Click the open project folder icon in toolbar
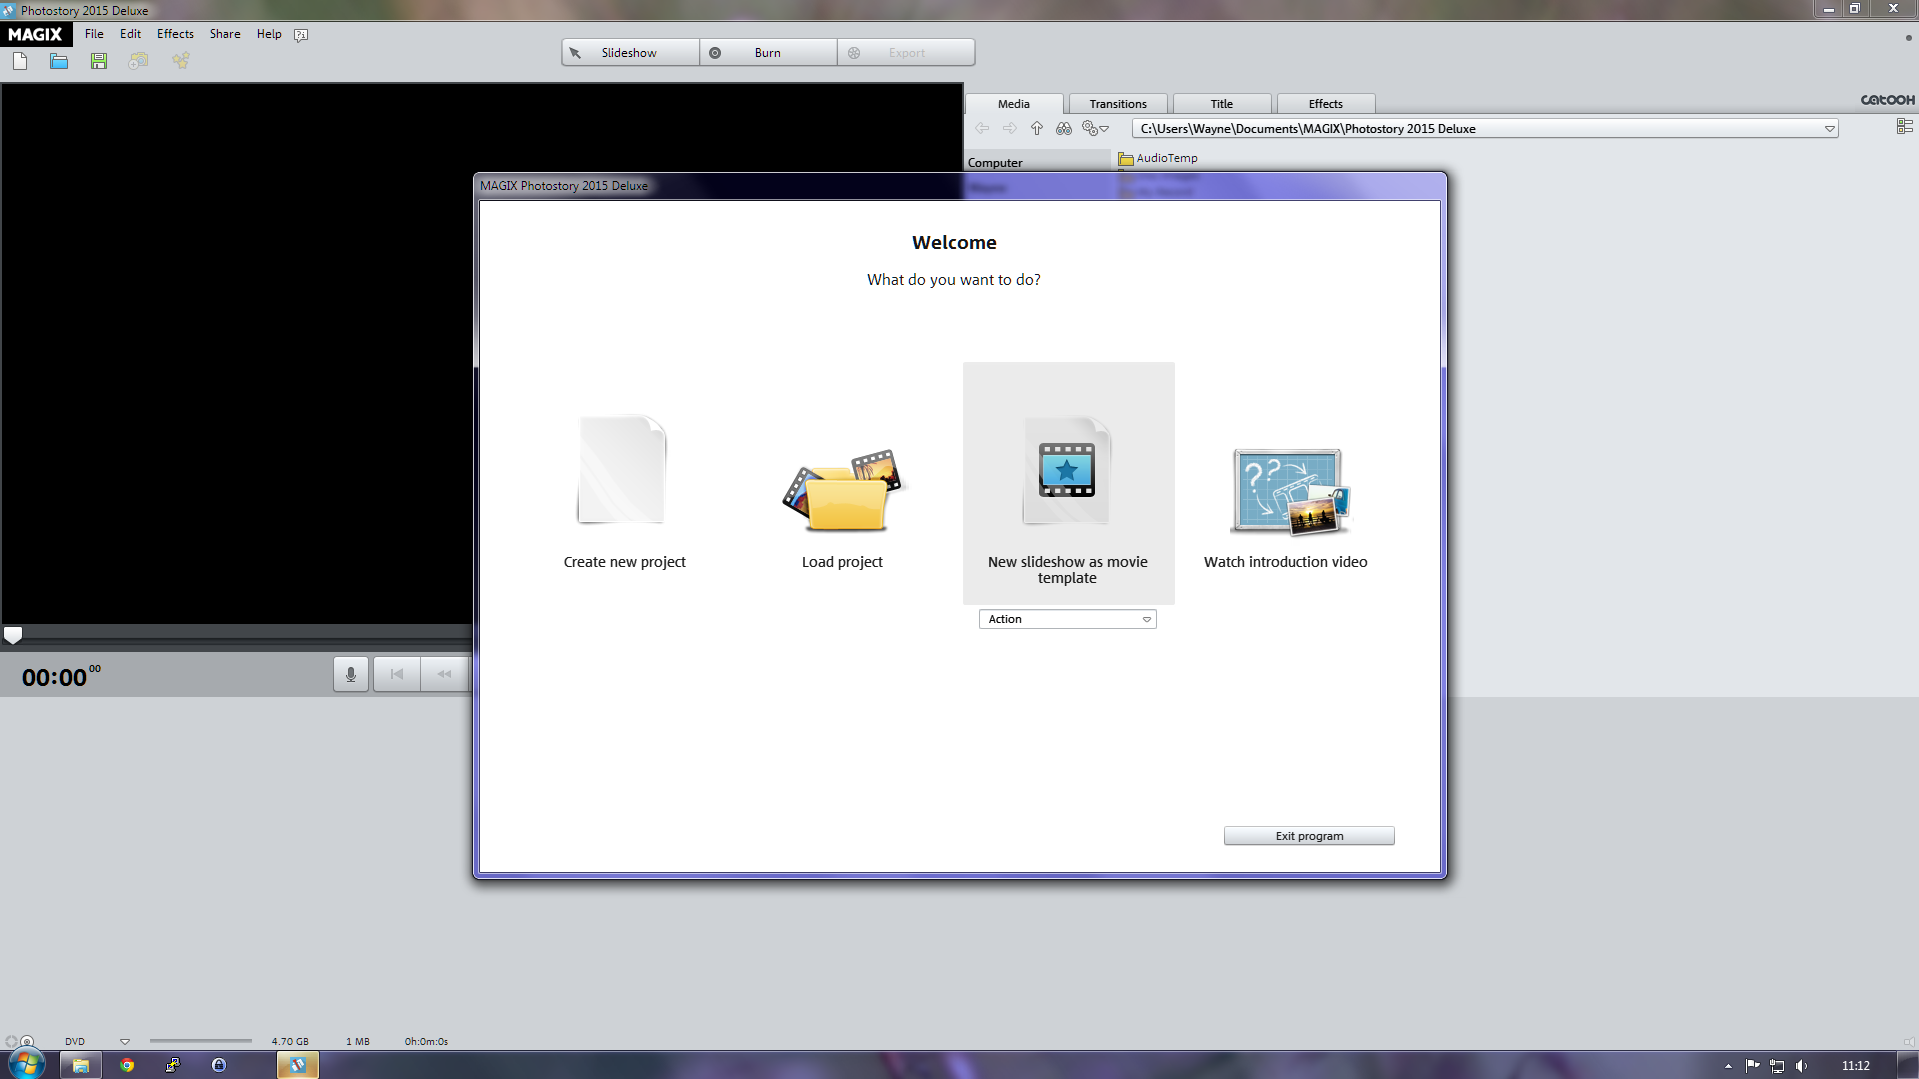The width and height of the screenshot is (1919, 1079). (x=59, y=62)
